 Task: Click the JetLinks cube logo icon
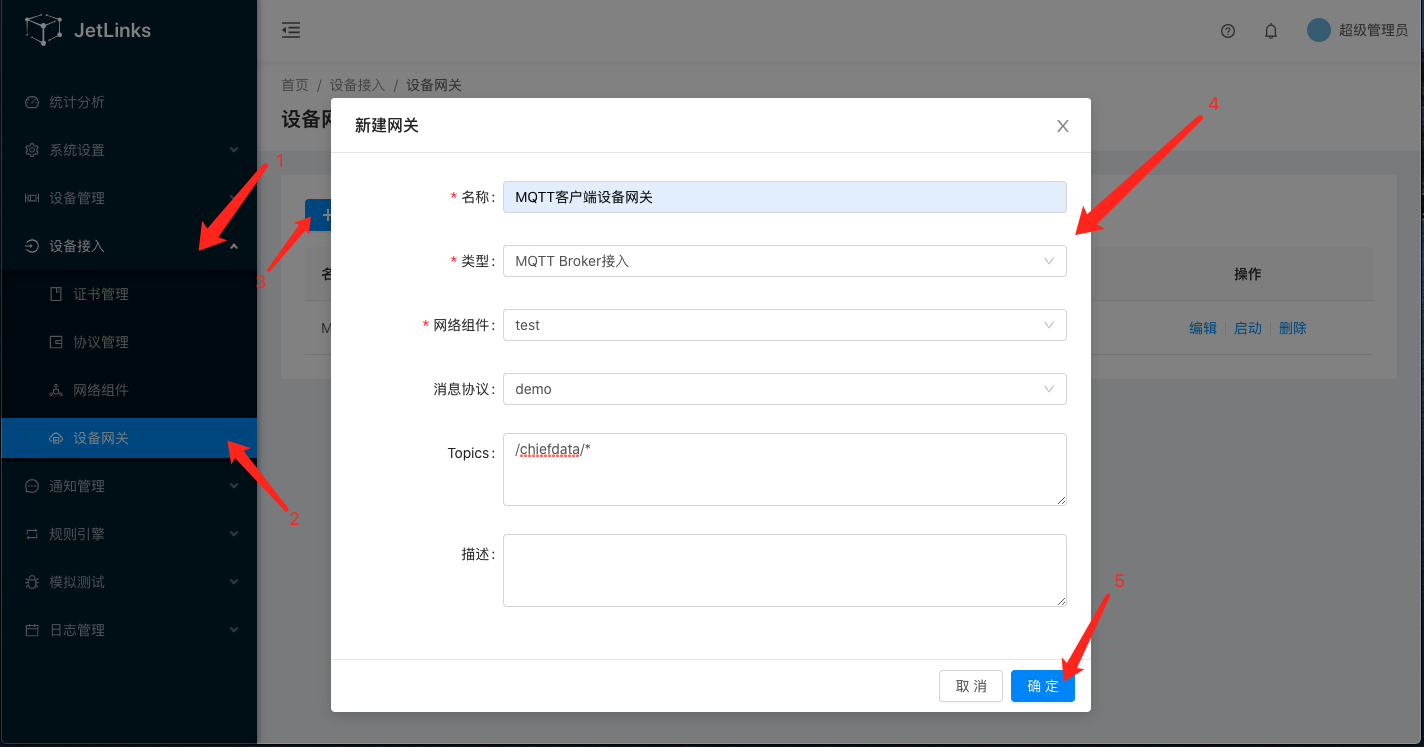pos(43,30)
